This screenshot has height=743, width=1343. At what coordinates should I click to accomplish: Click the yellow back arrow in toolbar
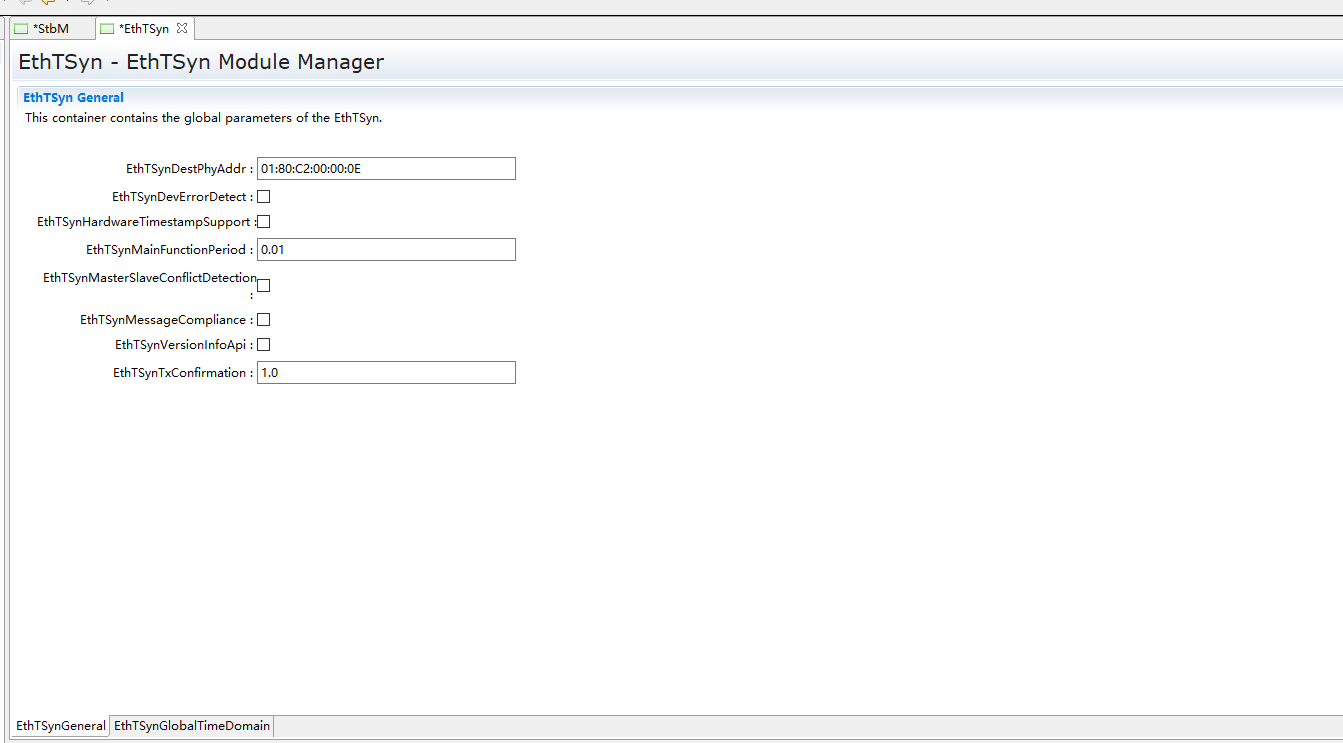point(47,3)
